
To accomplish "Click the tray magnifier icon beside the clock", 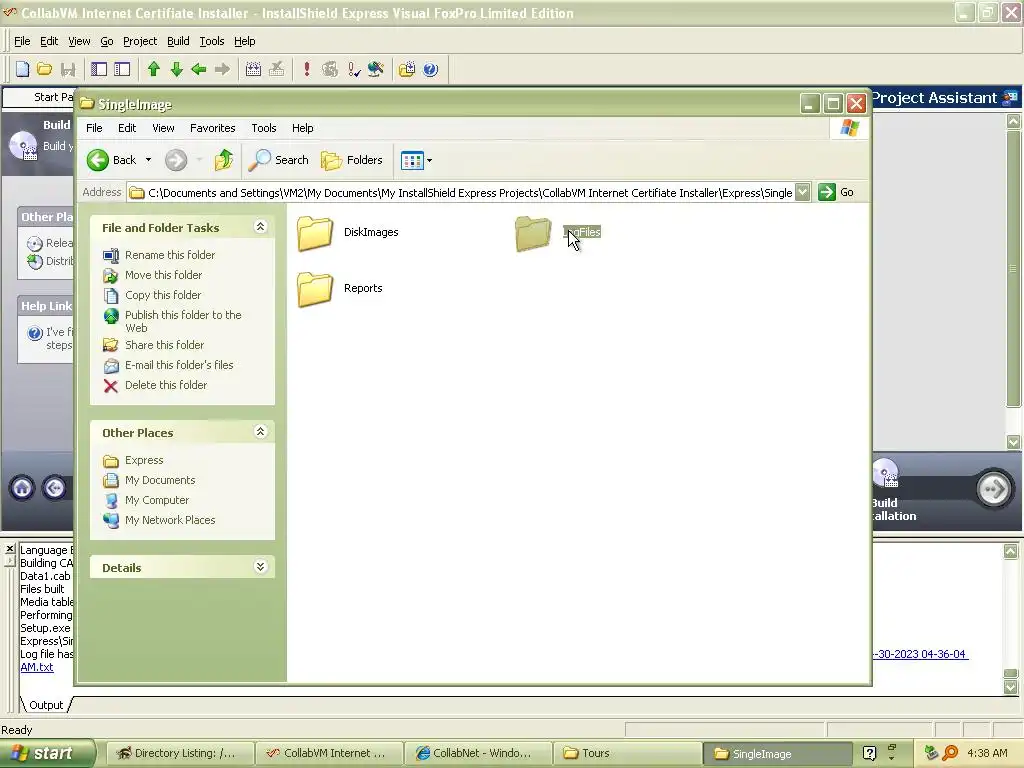I will pos(950,753).
